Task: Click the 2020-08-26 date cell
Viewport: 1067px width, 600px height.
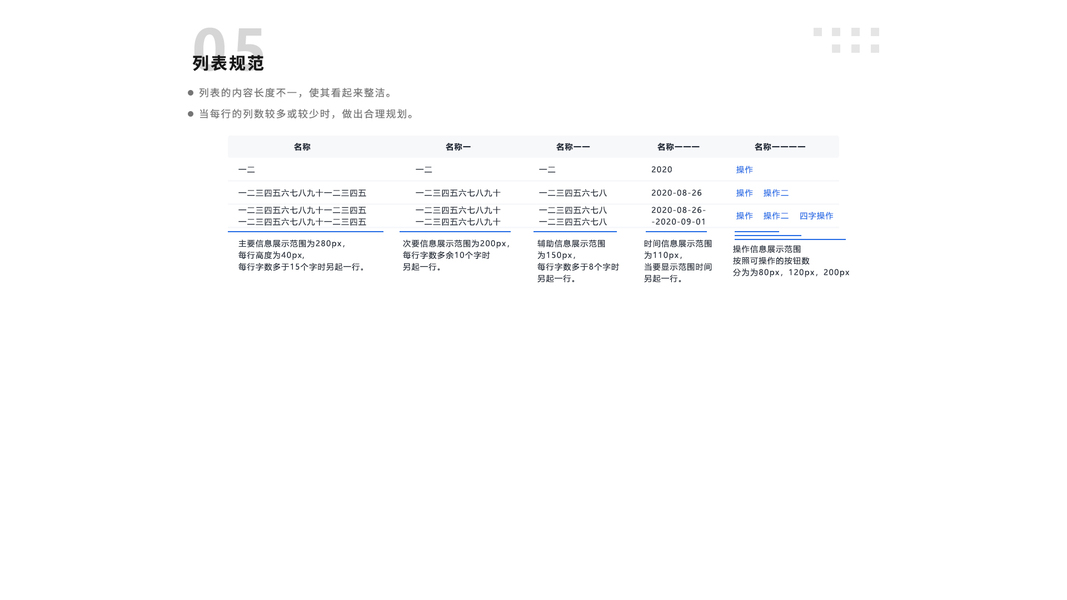Action: (x=676, y=193)
